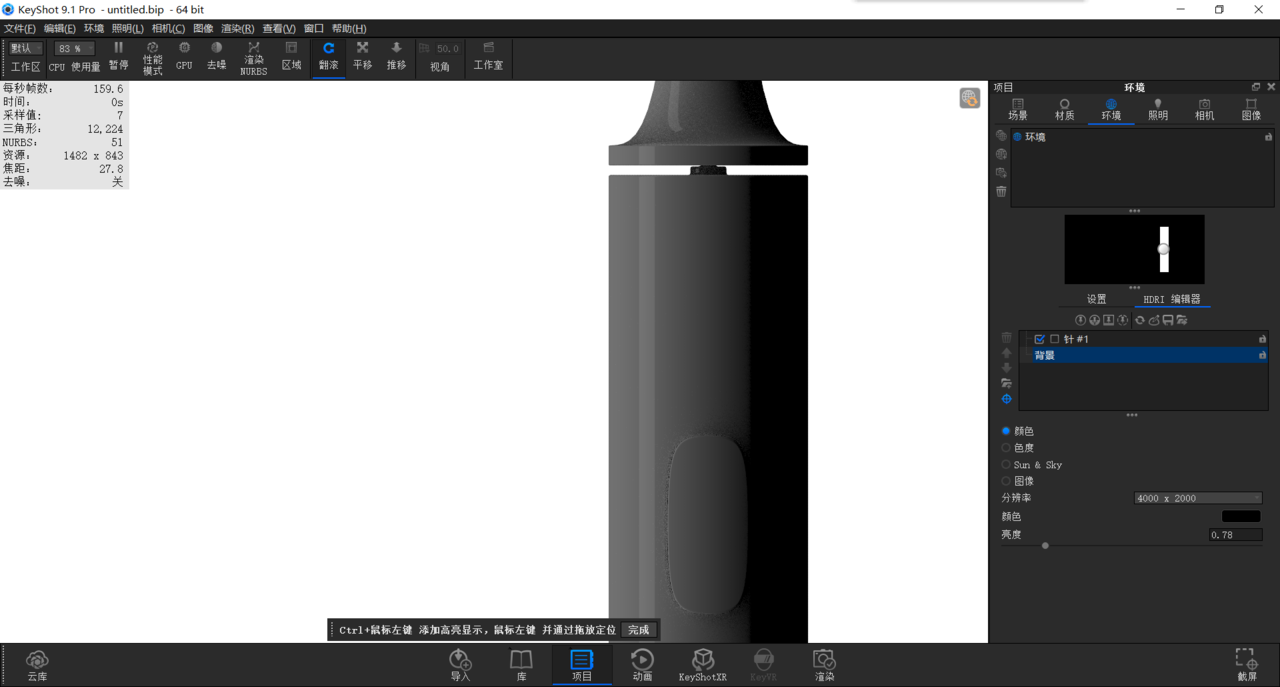The width and height of the screenshot is (1280, 687).
Task: Switch to the 材质 material tab
Action: (x=1064, y=110)
